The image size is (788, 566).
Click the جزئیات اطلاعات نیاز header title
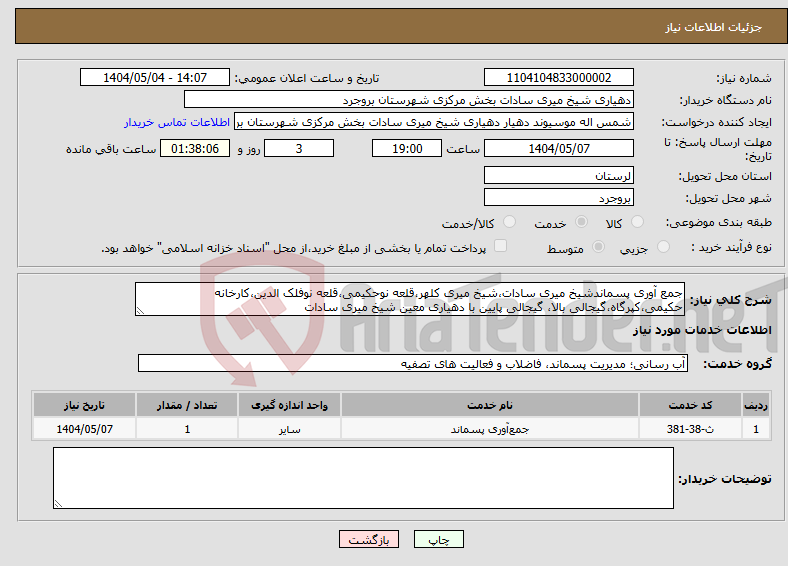click(x=714, y=27)
